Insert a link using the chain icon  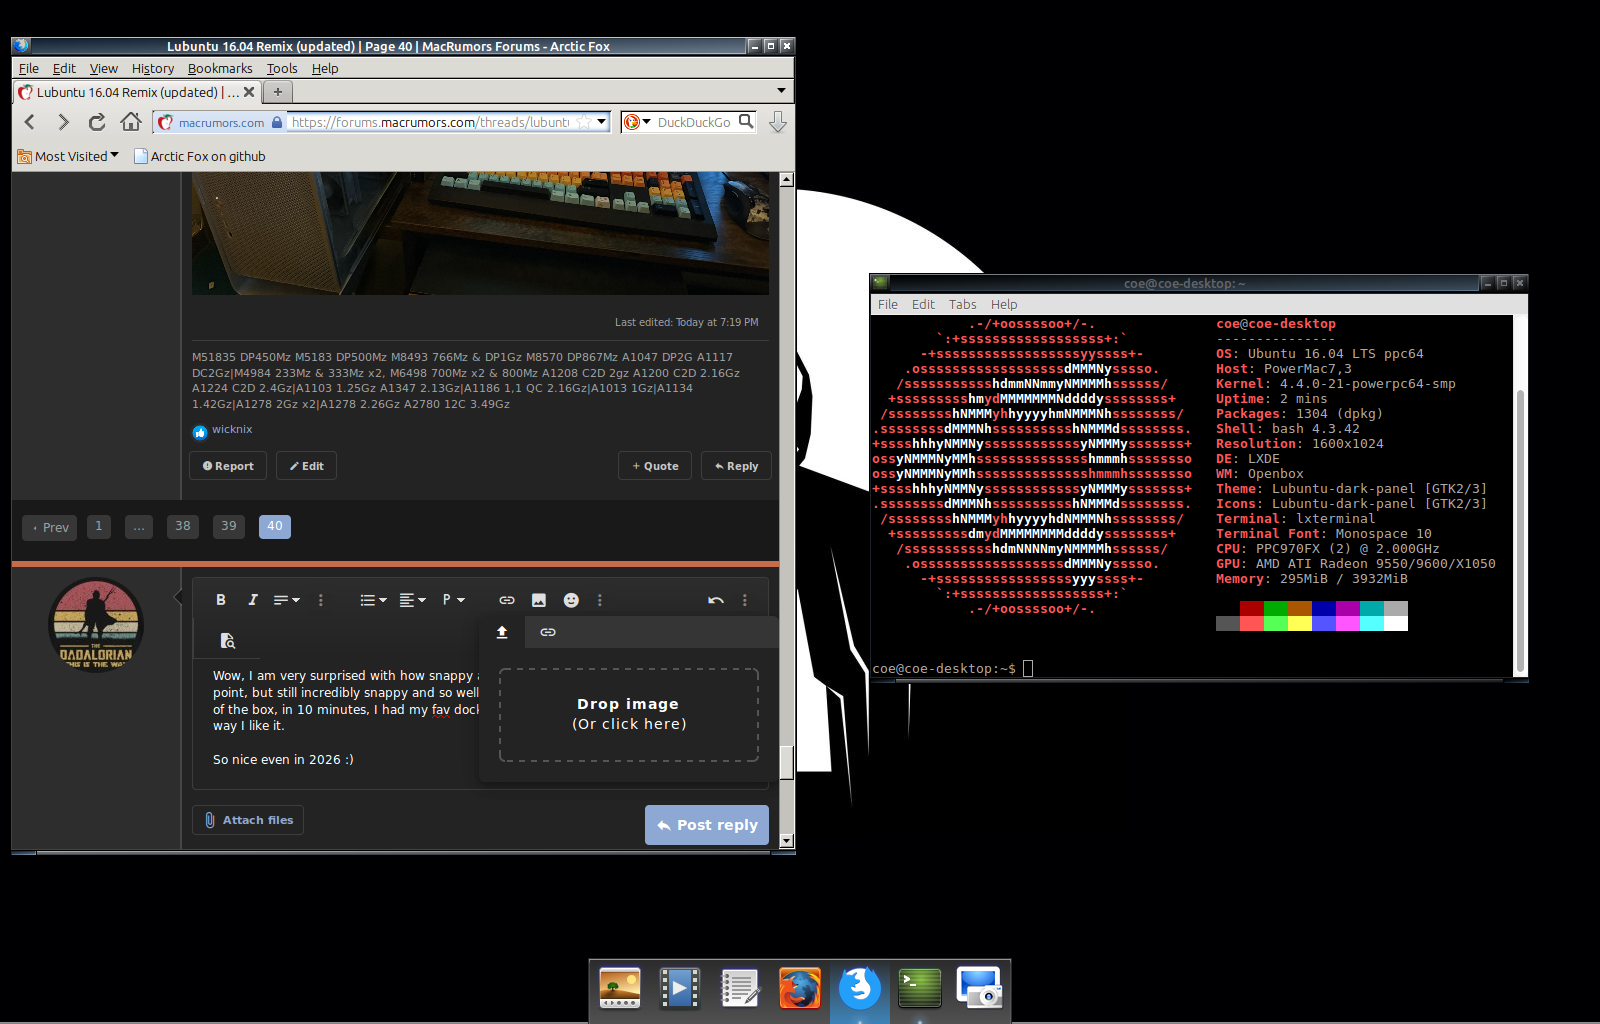[x=507, y=600]
